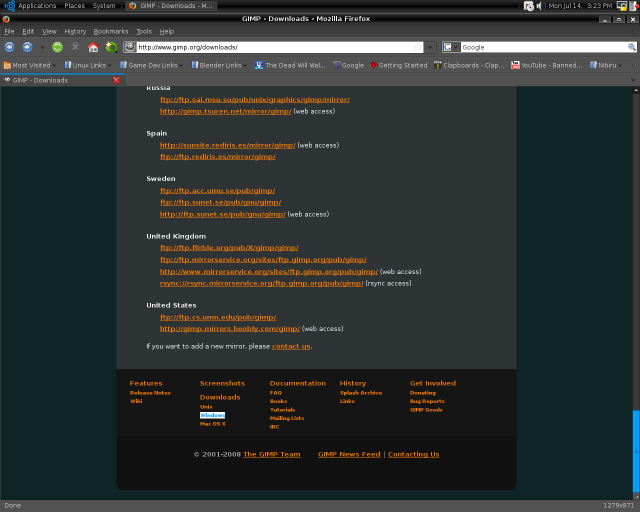640x512 pixels.
Task: Click the Firefox icon in window title bar
Action: pos(6,19)
